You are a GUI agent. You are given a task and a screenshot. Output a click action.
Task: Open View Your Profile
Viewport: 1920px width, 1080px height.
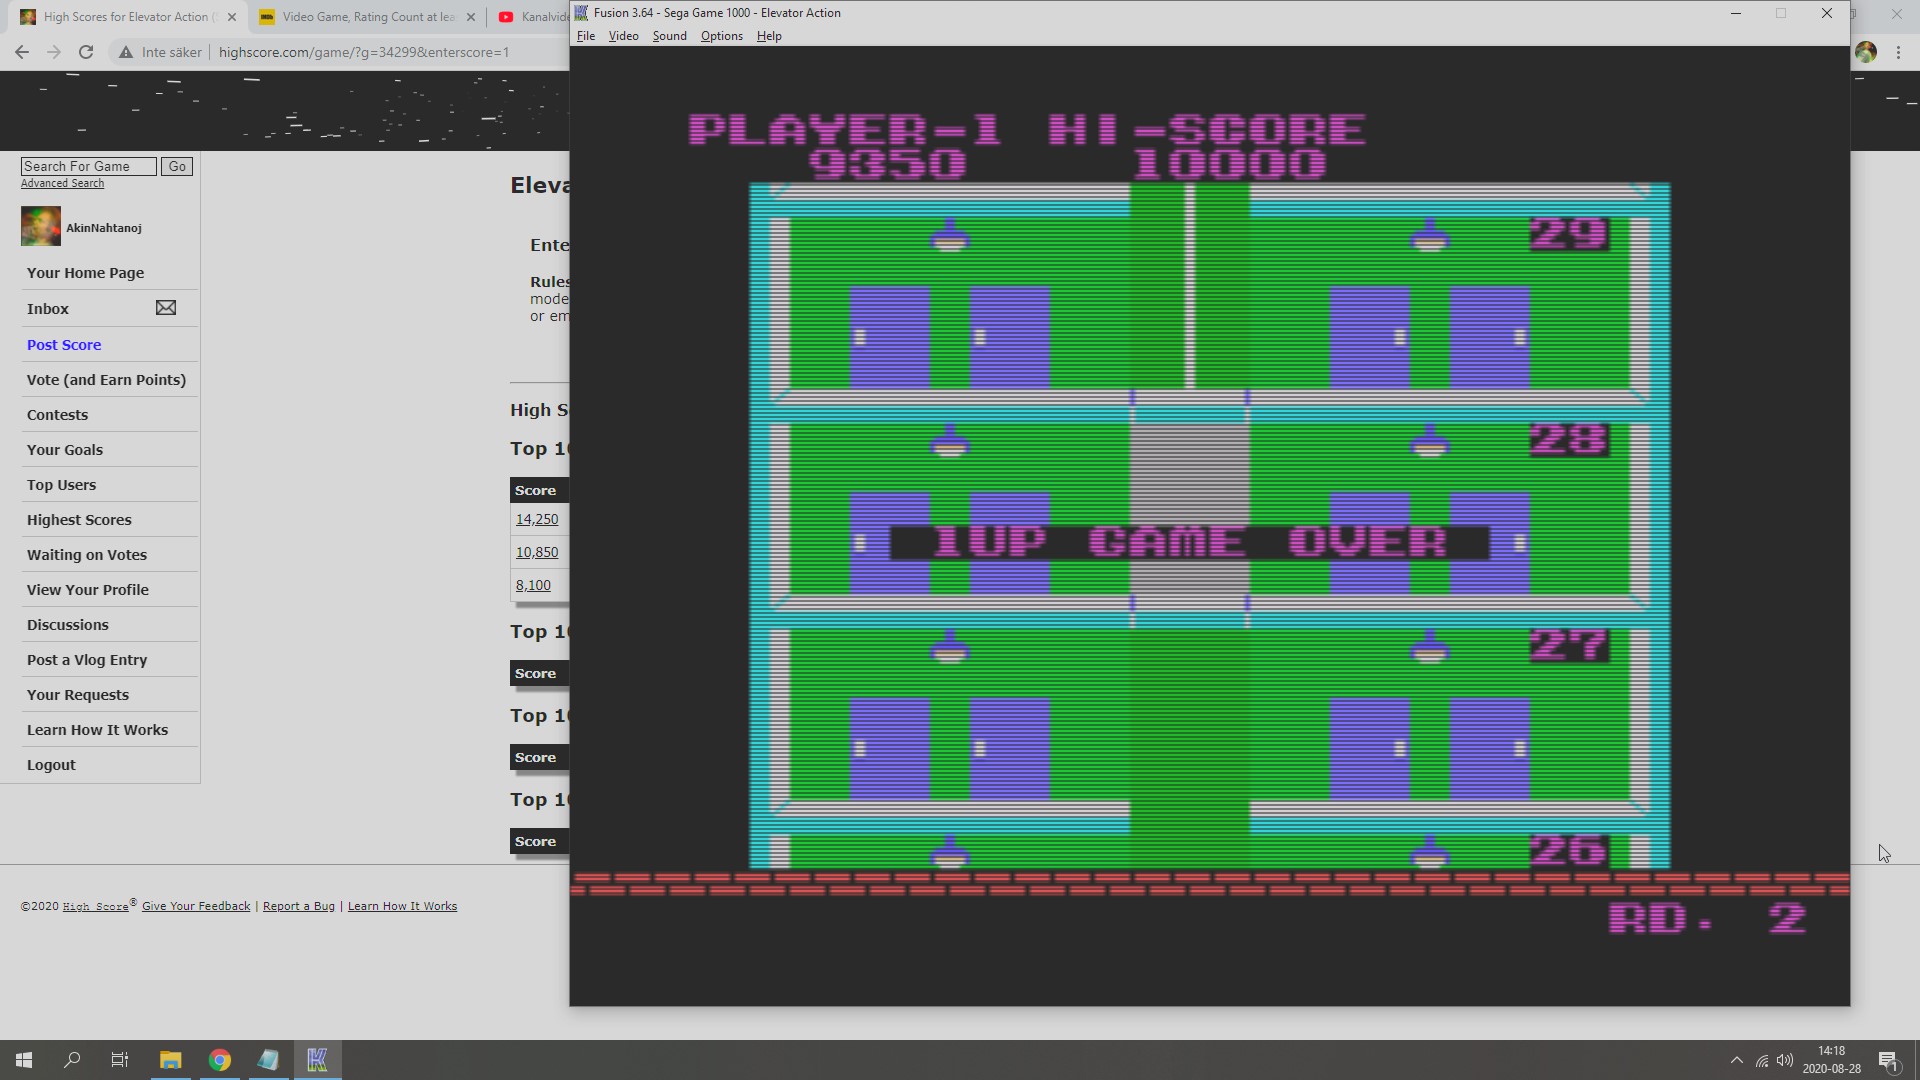pos(88,590)
